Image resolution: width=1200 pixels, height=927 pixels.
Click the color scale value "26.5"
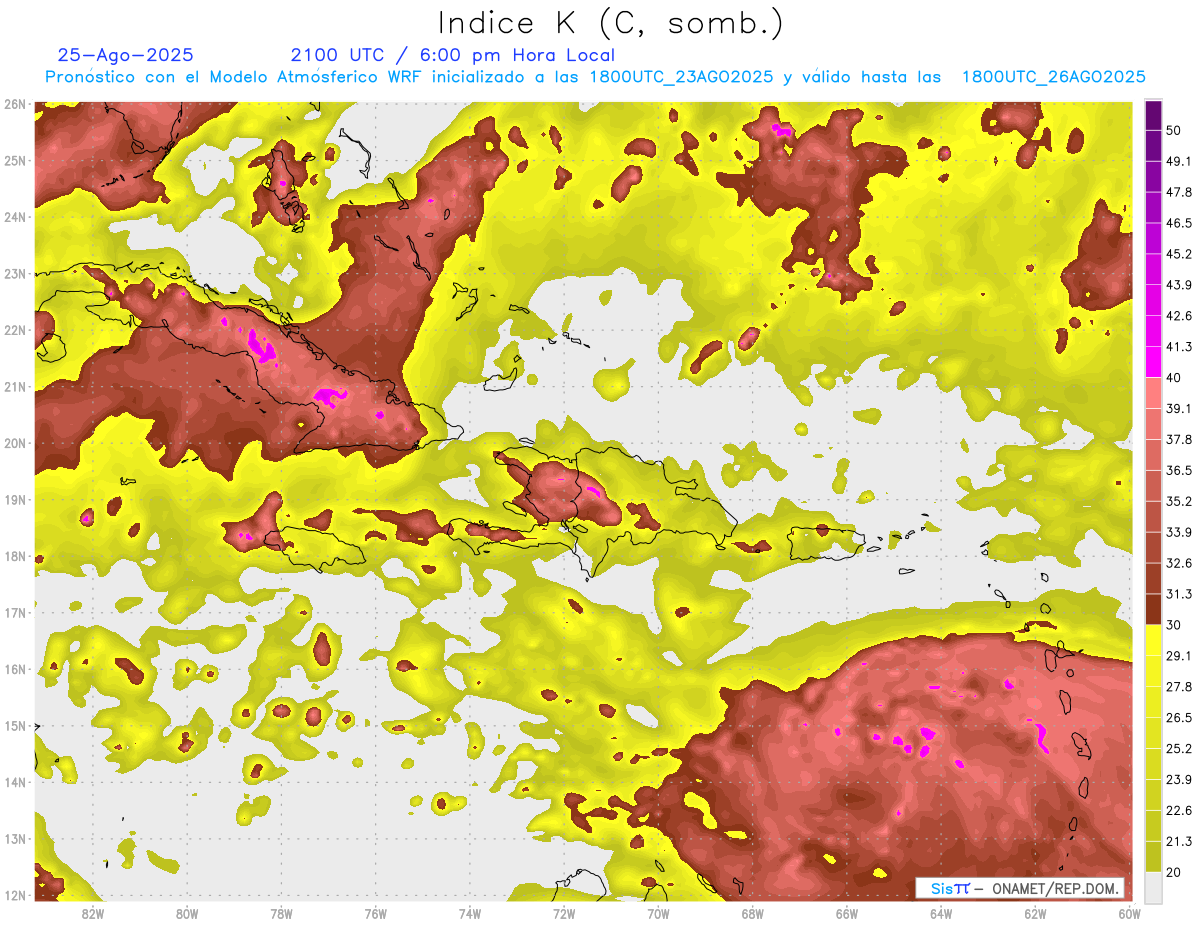pyautogui.click(x=1179, y=717)
